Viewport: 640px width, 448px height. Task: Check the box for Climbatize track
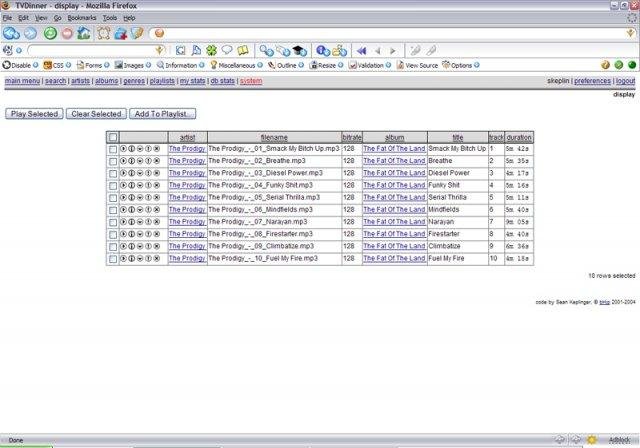pos(113,247)
